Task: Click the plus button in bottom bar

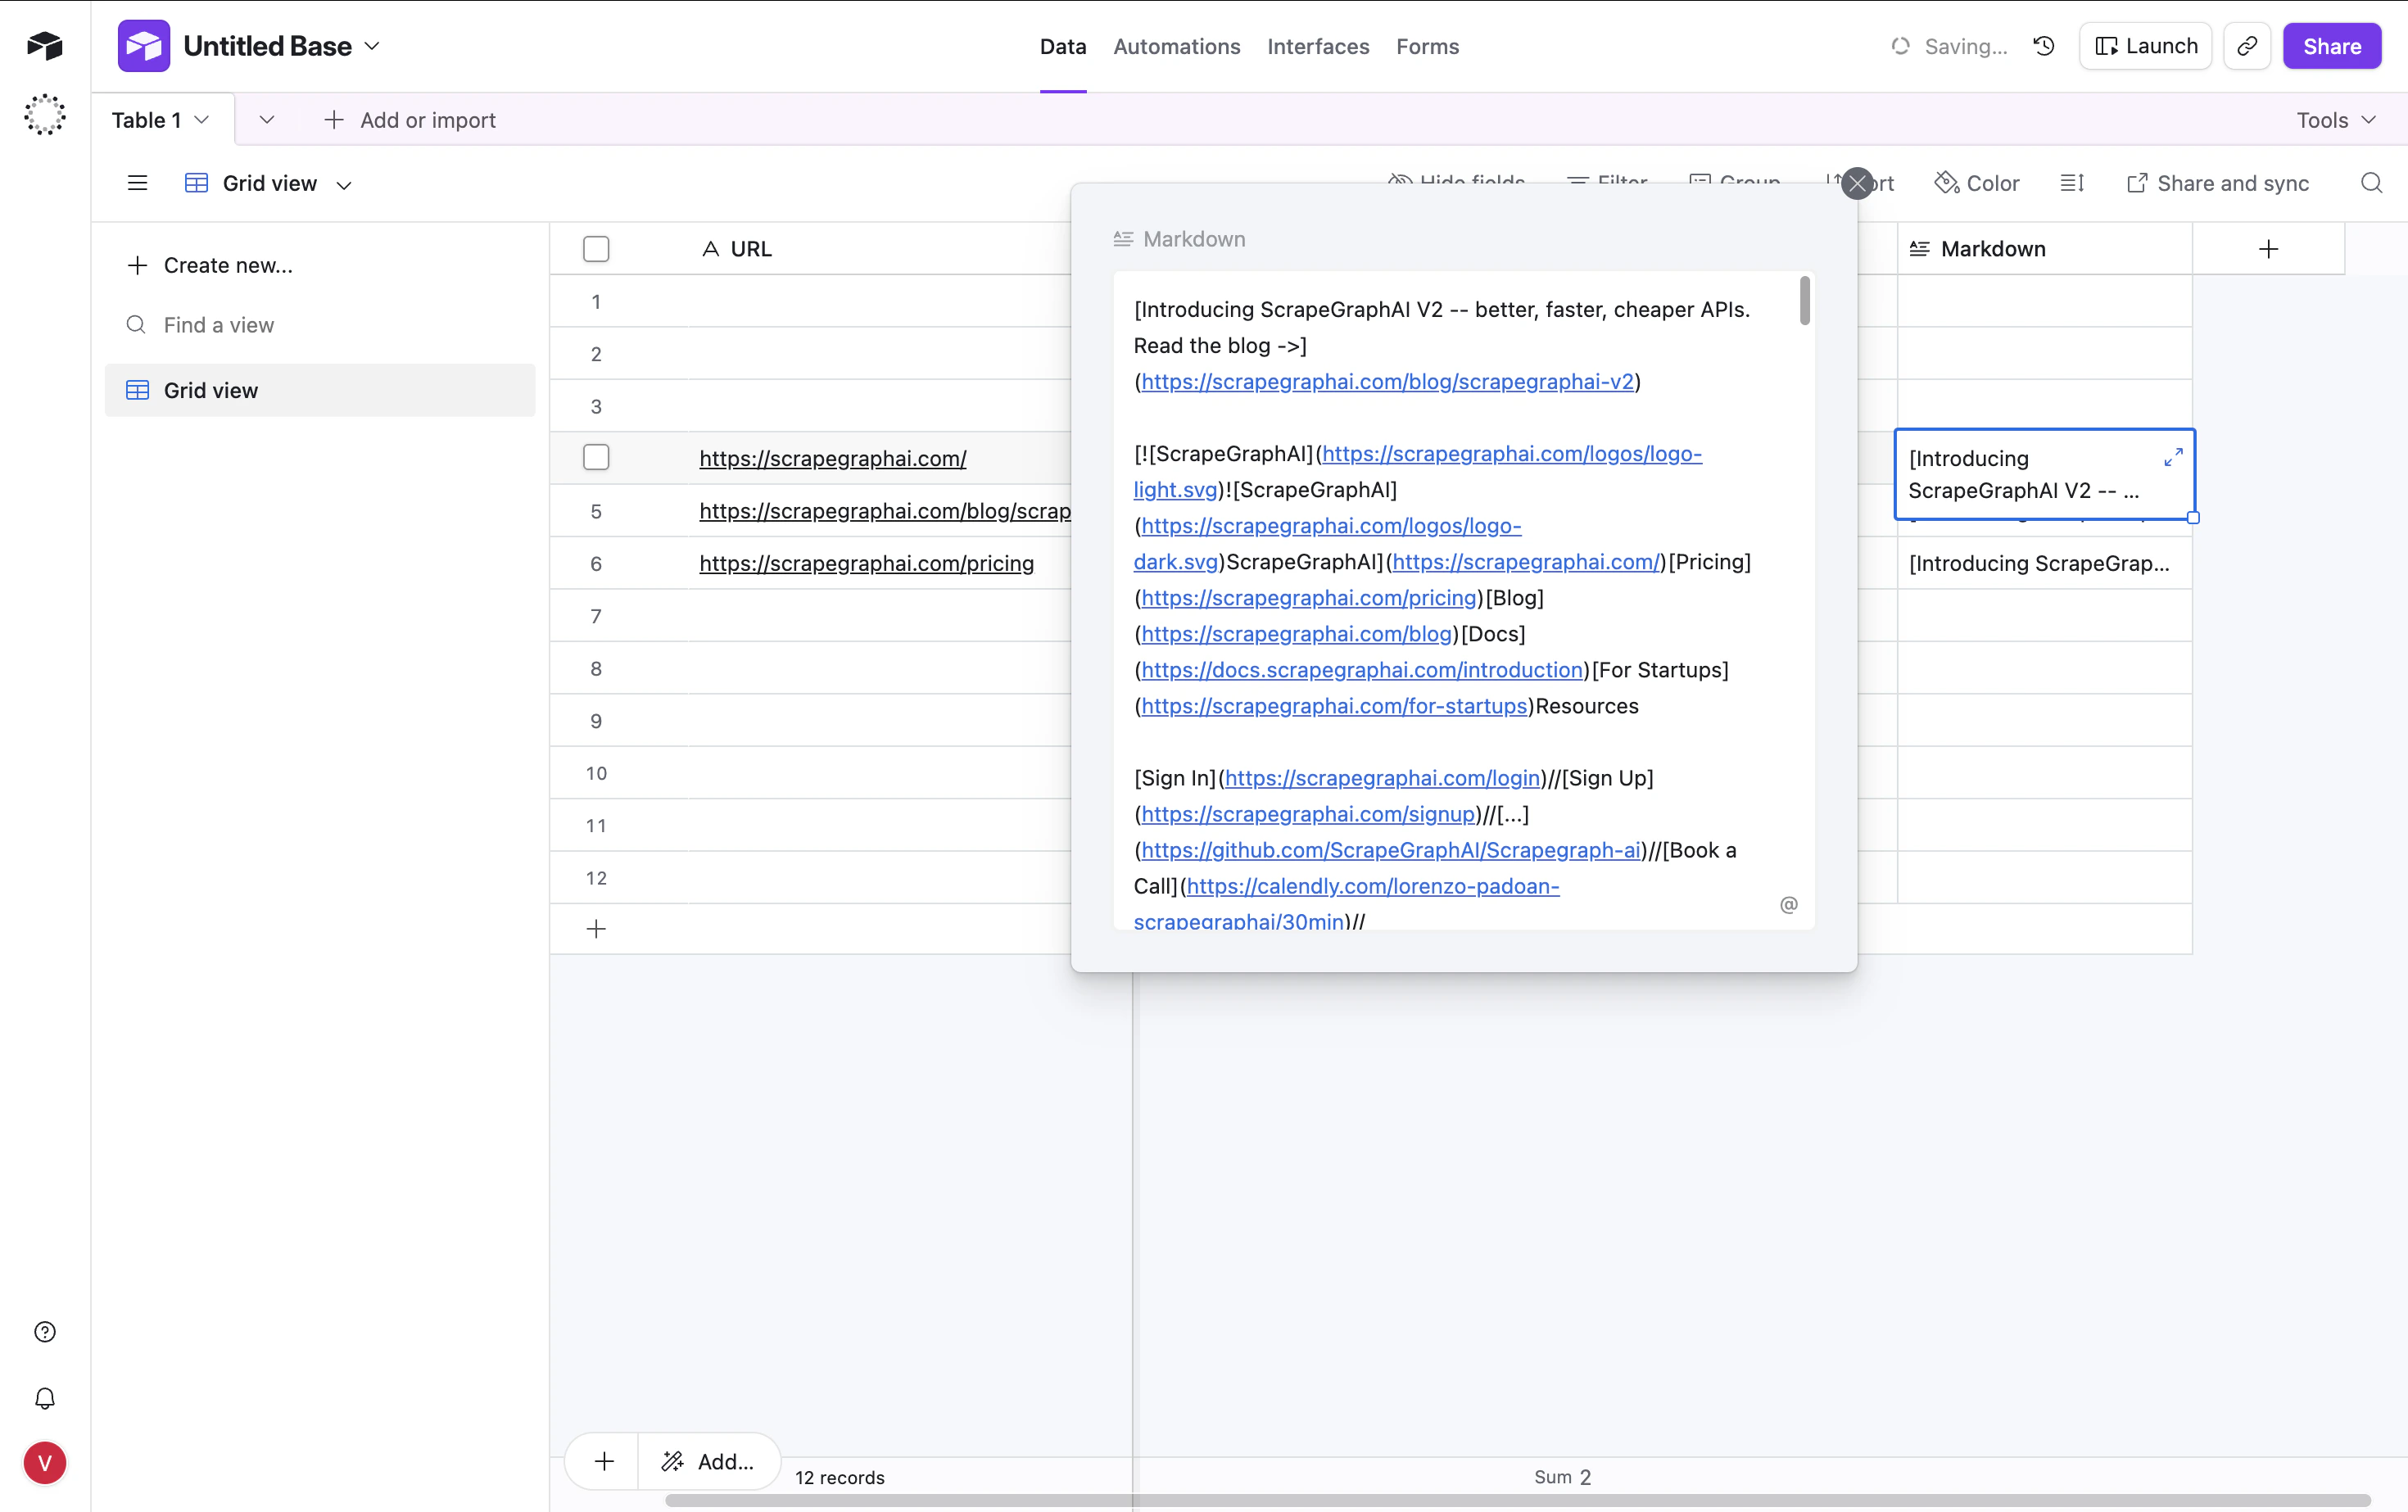Action: [x=604, y=1462]
